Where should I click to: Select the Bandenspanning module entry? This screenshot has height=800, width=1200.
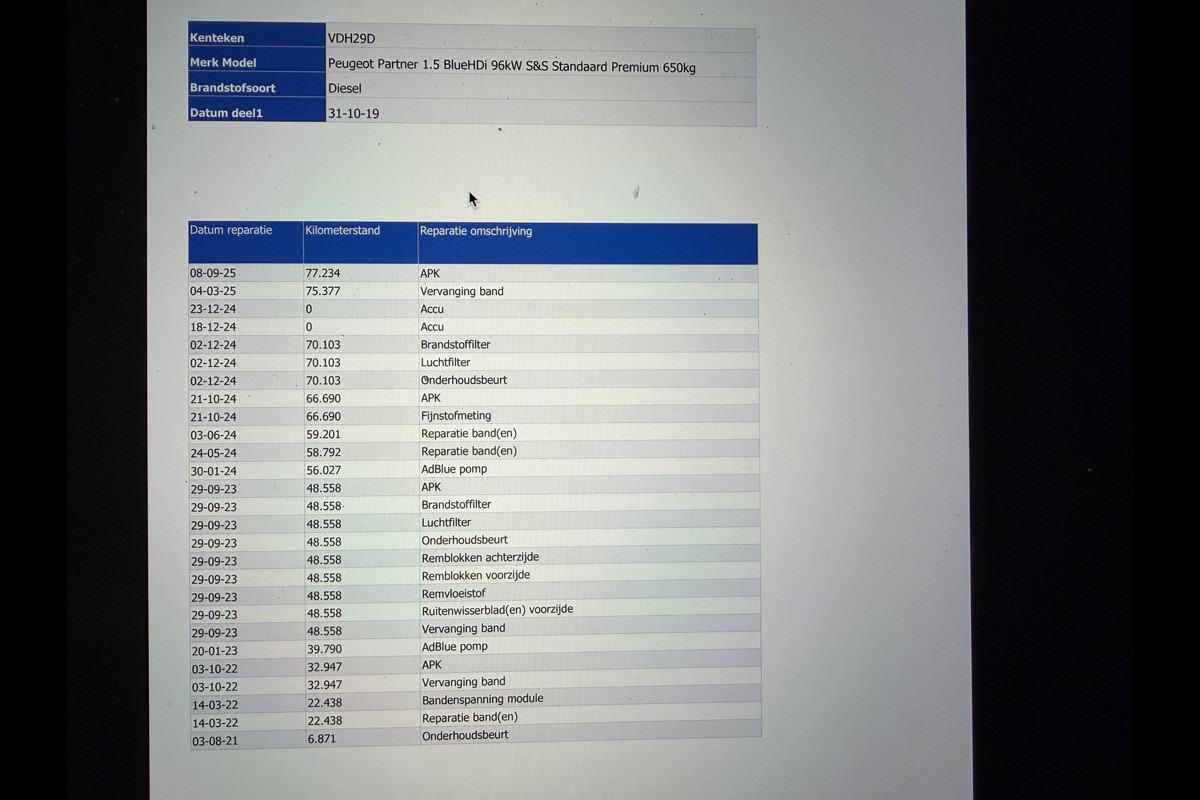pyautogui.click(x=482, y=699)
